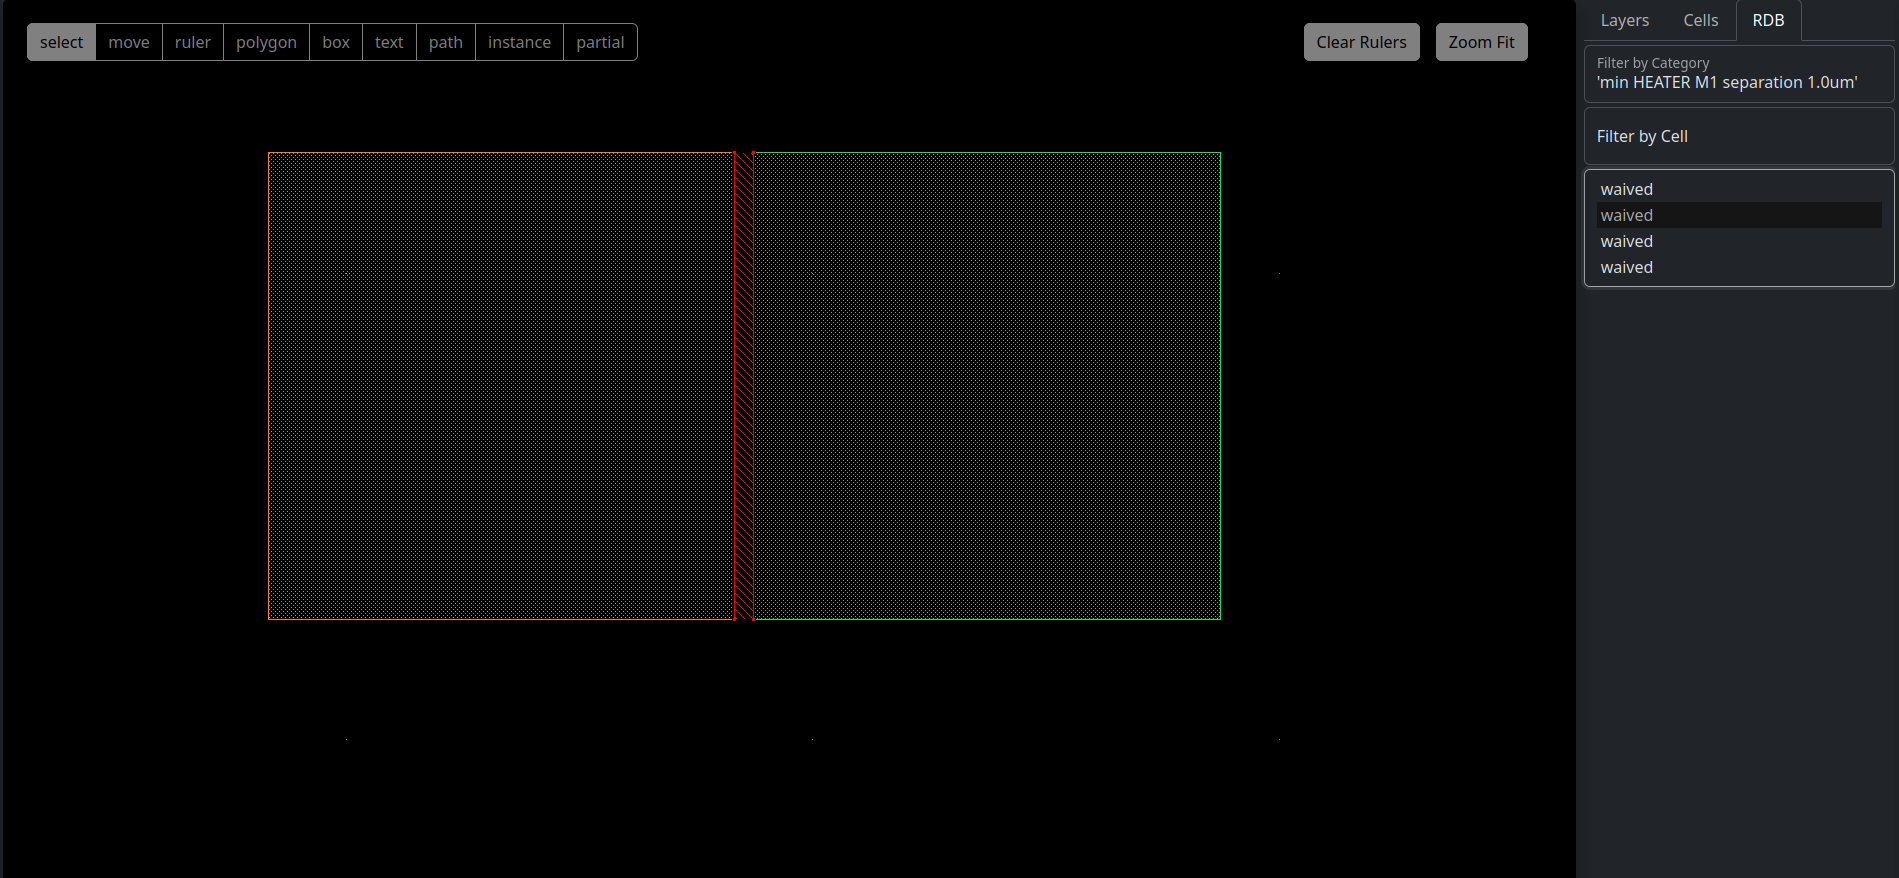Screen dimensions: 1899x878
Task: Click the Clear Rulers button
Action: click(1361, 42)
